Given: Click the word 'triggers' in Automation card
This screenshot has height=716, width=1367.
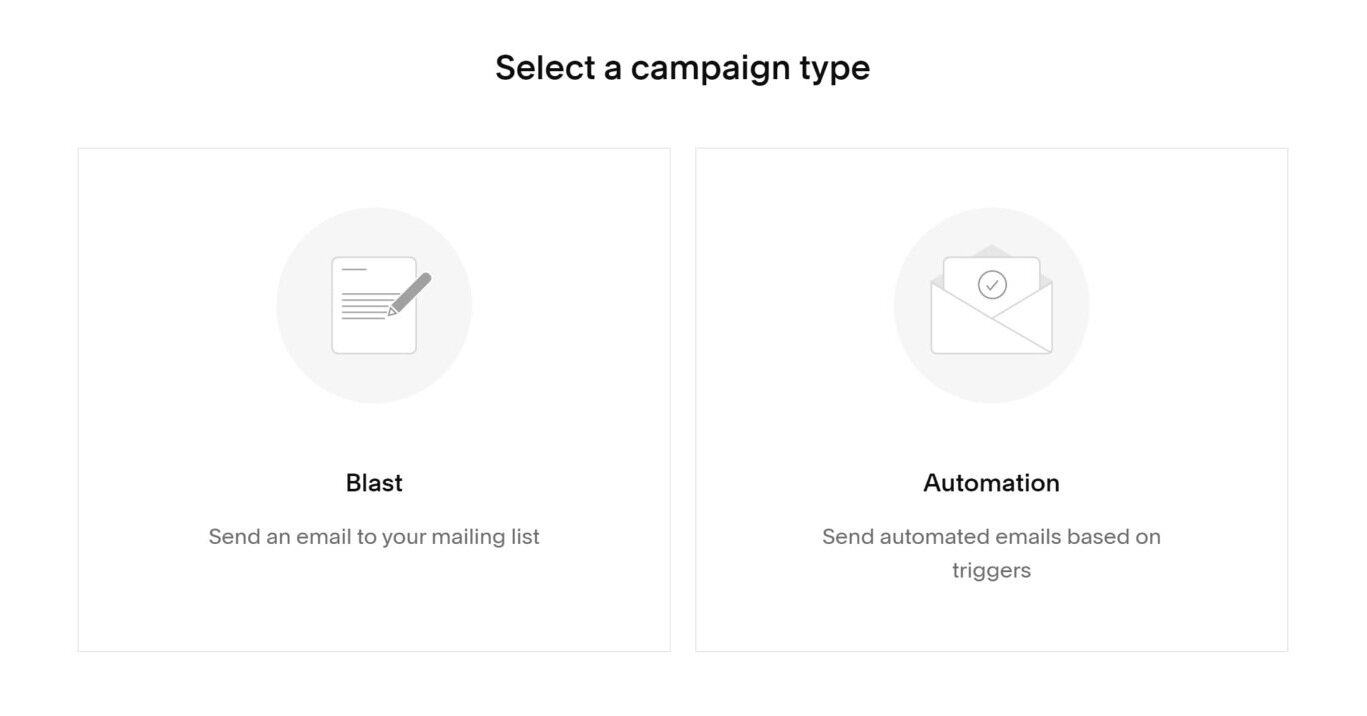Looking at the screenshot, I should [991, 571].
